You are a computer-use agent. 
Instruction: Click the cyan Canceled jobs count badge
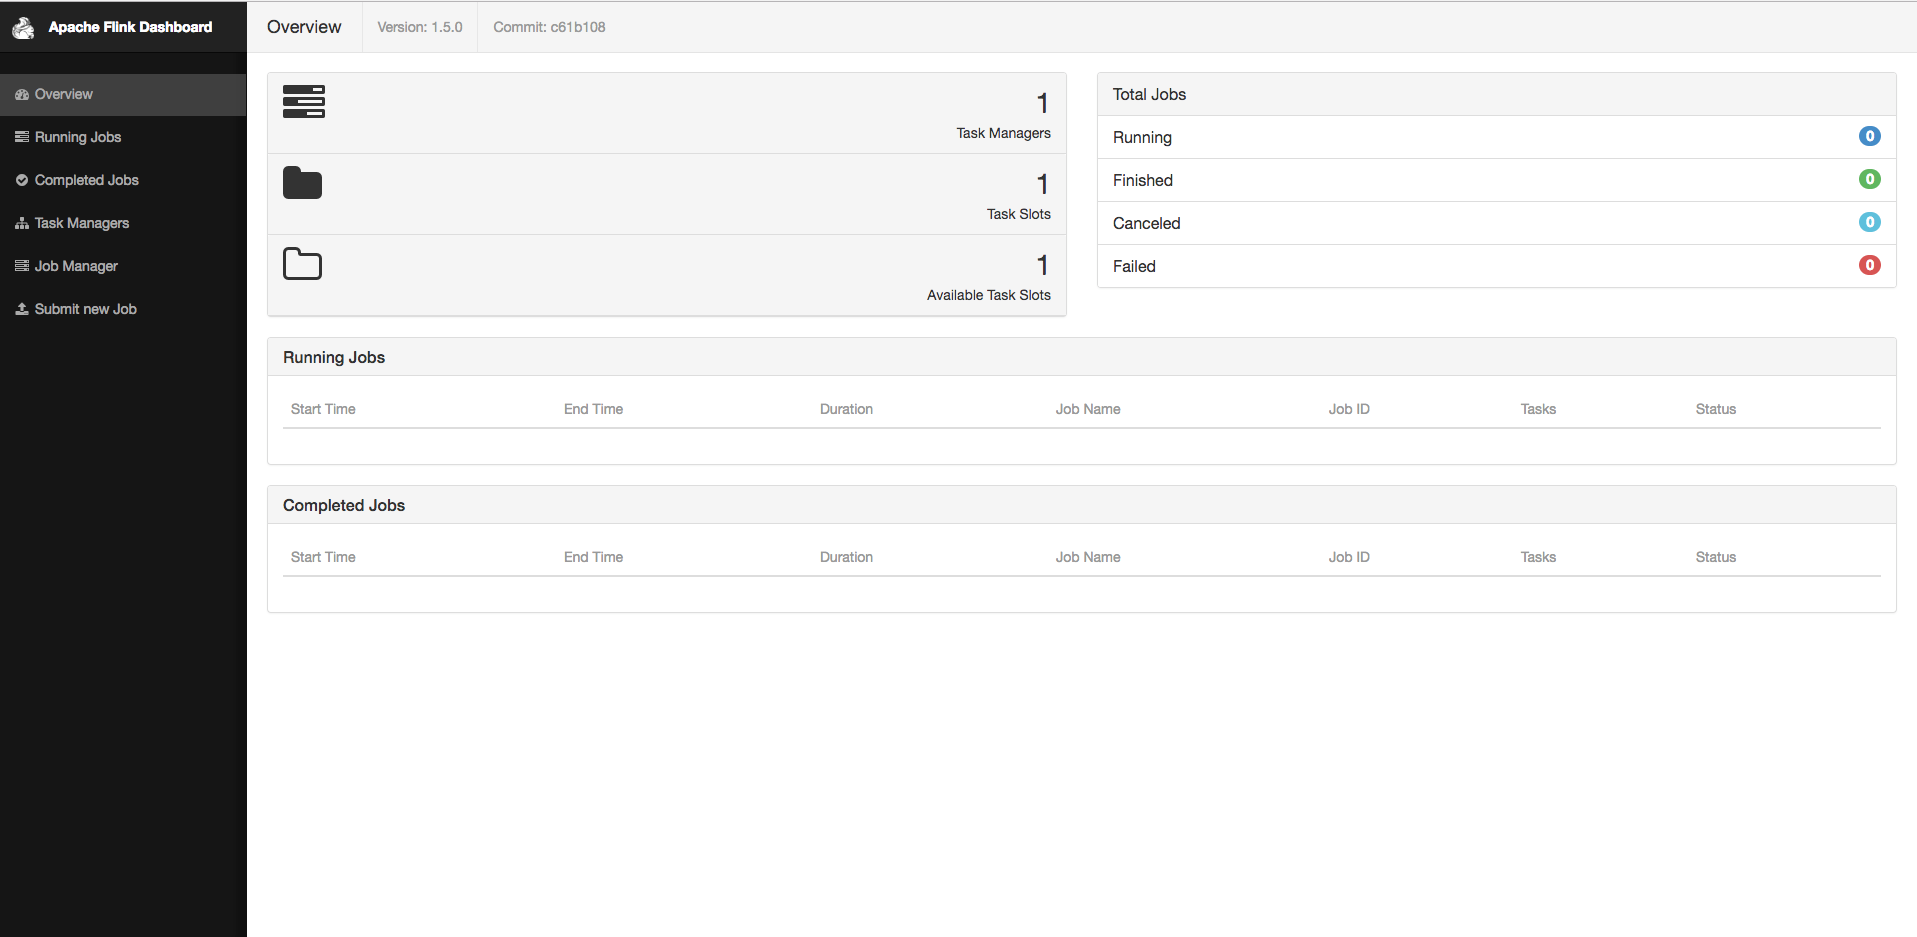(1869, 222)
